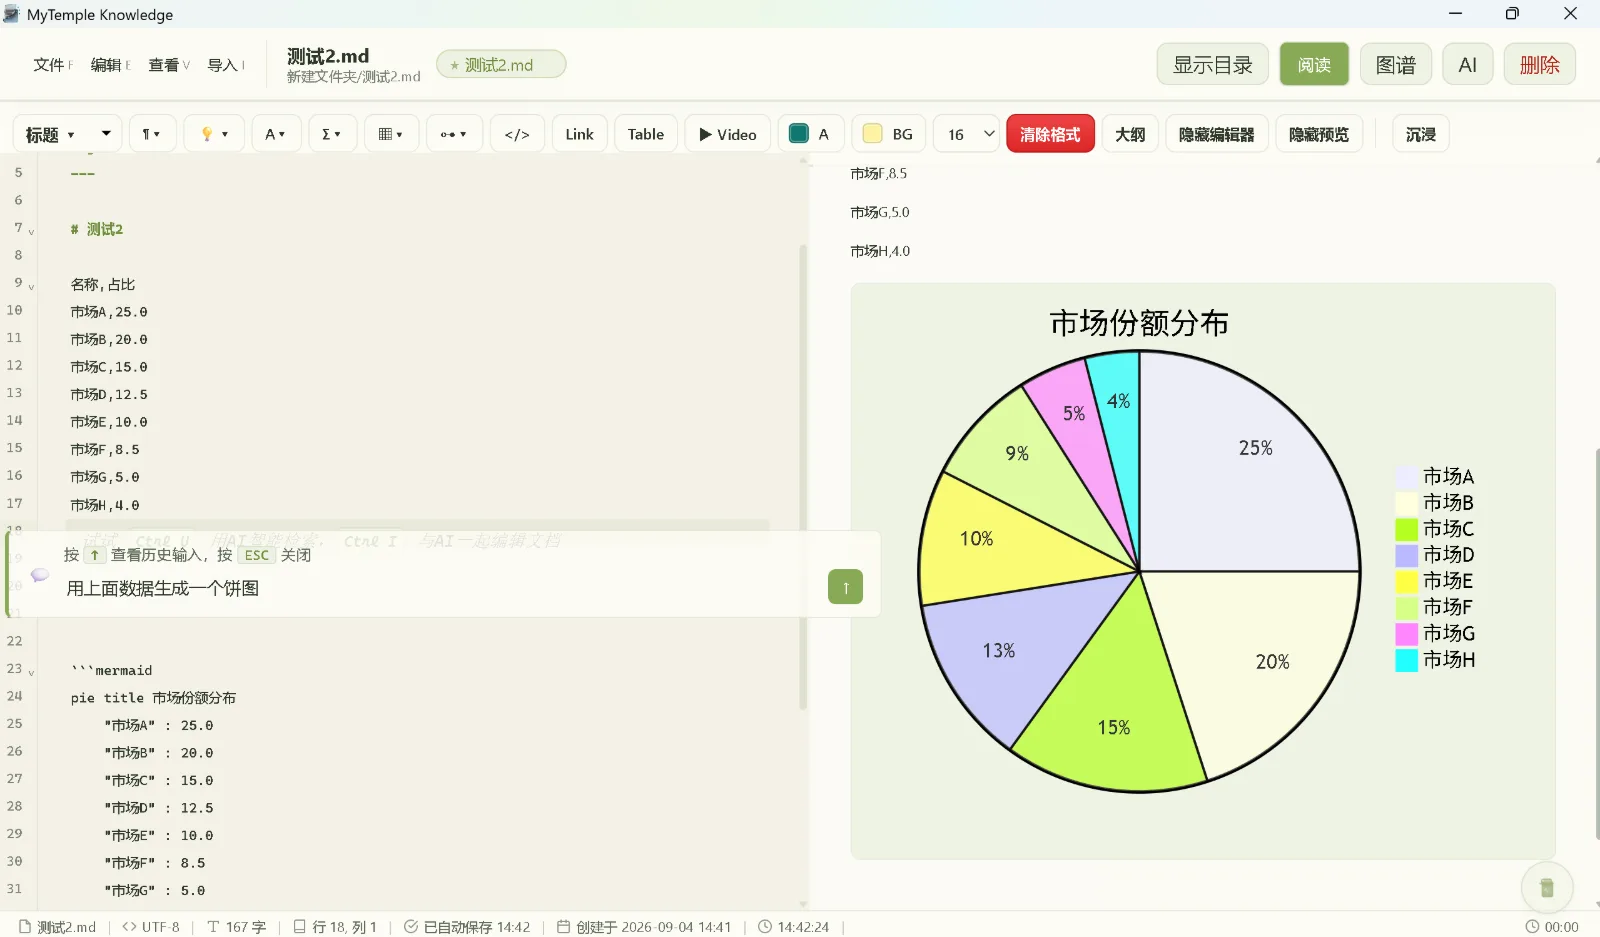Collapse the fold arrow on line 23
The height and width of the screenshot is (937, 1600).
point(31,673)
